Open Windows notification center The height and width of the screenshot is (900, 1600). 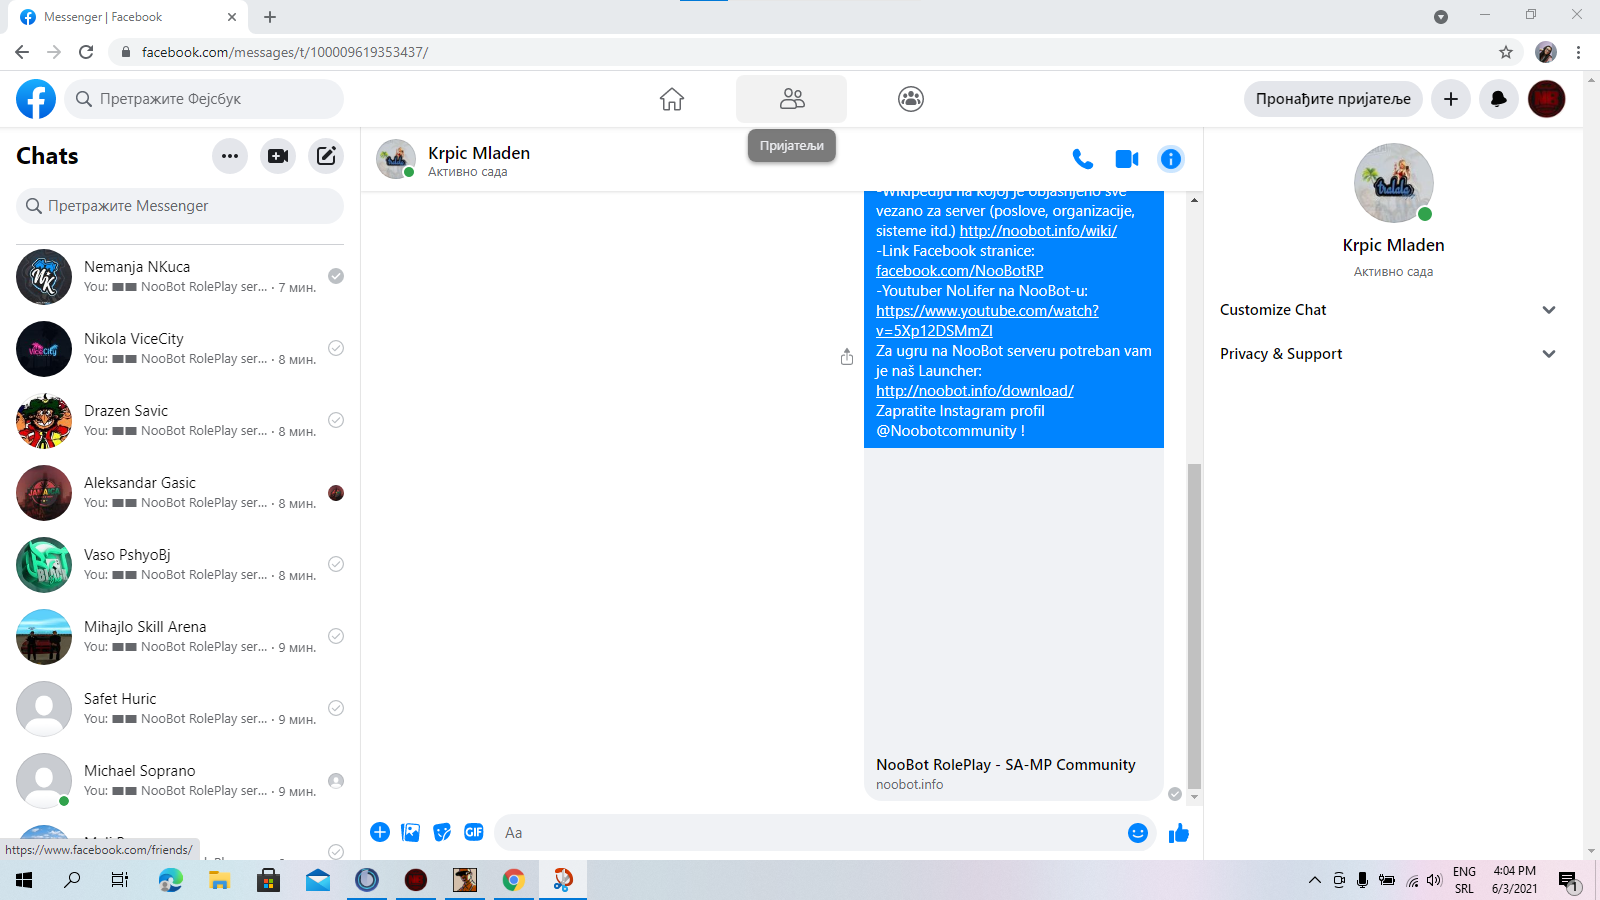(1568, 881)
